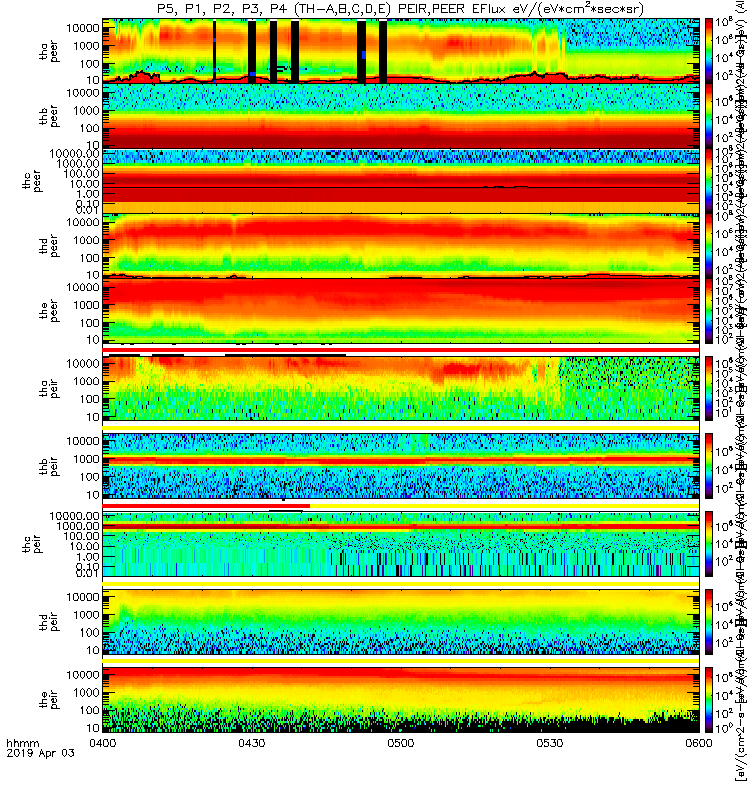Viewport: 750px width, 800px height.
Task: Select the 'thb peir' panel label
Action: (49, 467)
